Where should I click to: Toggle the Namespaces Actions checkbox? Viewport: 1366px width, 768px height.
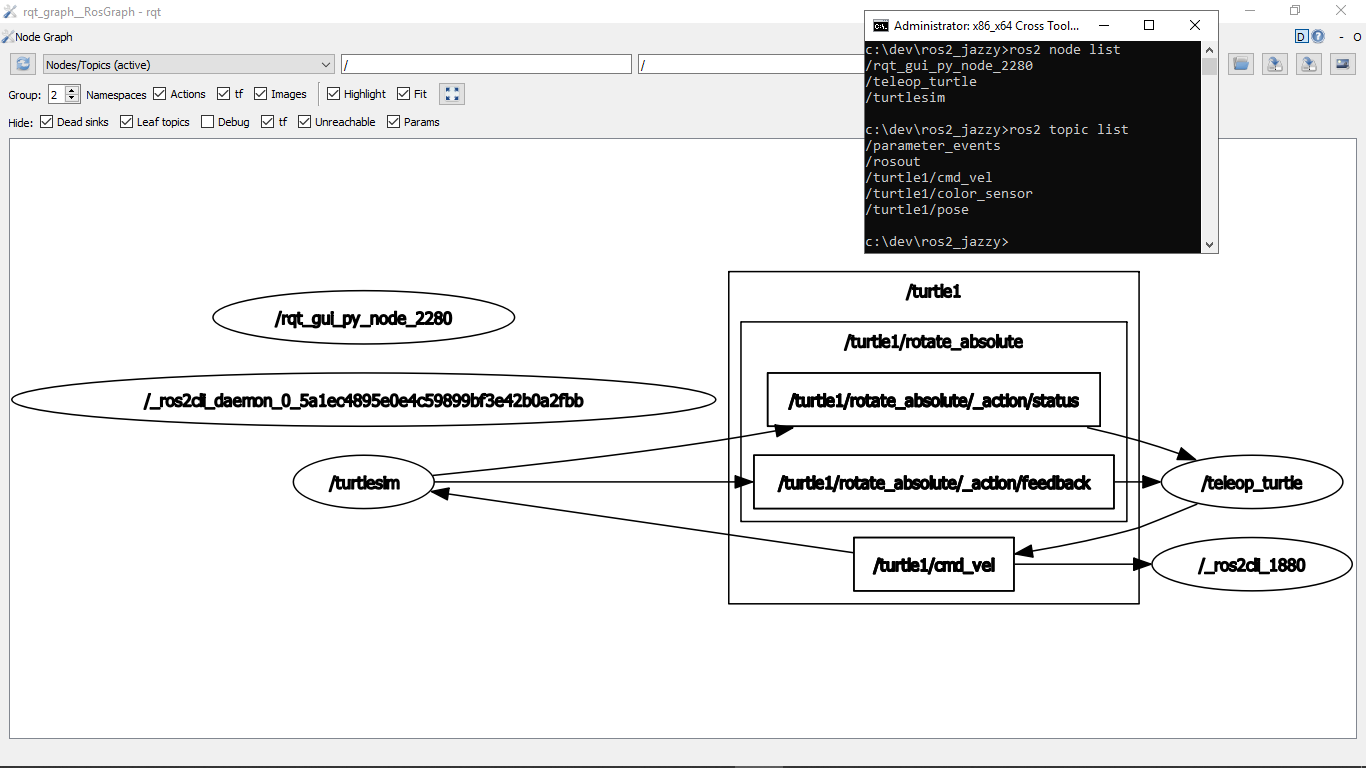(x=159, y=94)
